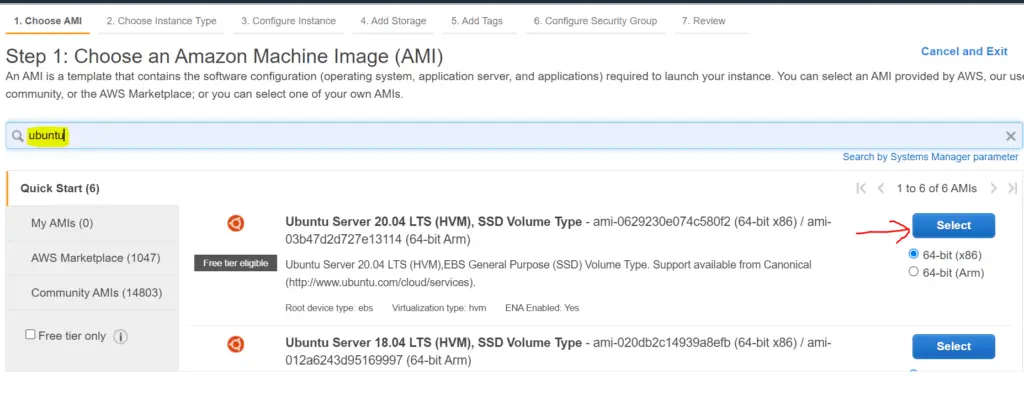
Task: Open the 2. Choose Instance Type tab
Action: tap(161, 21)
